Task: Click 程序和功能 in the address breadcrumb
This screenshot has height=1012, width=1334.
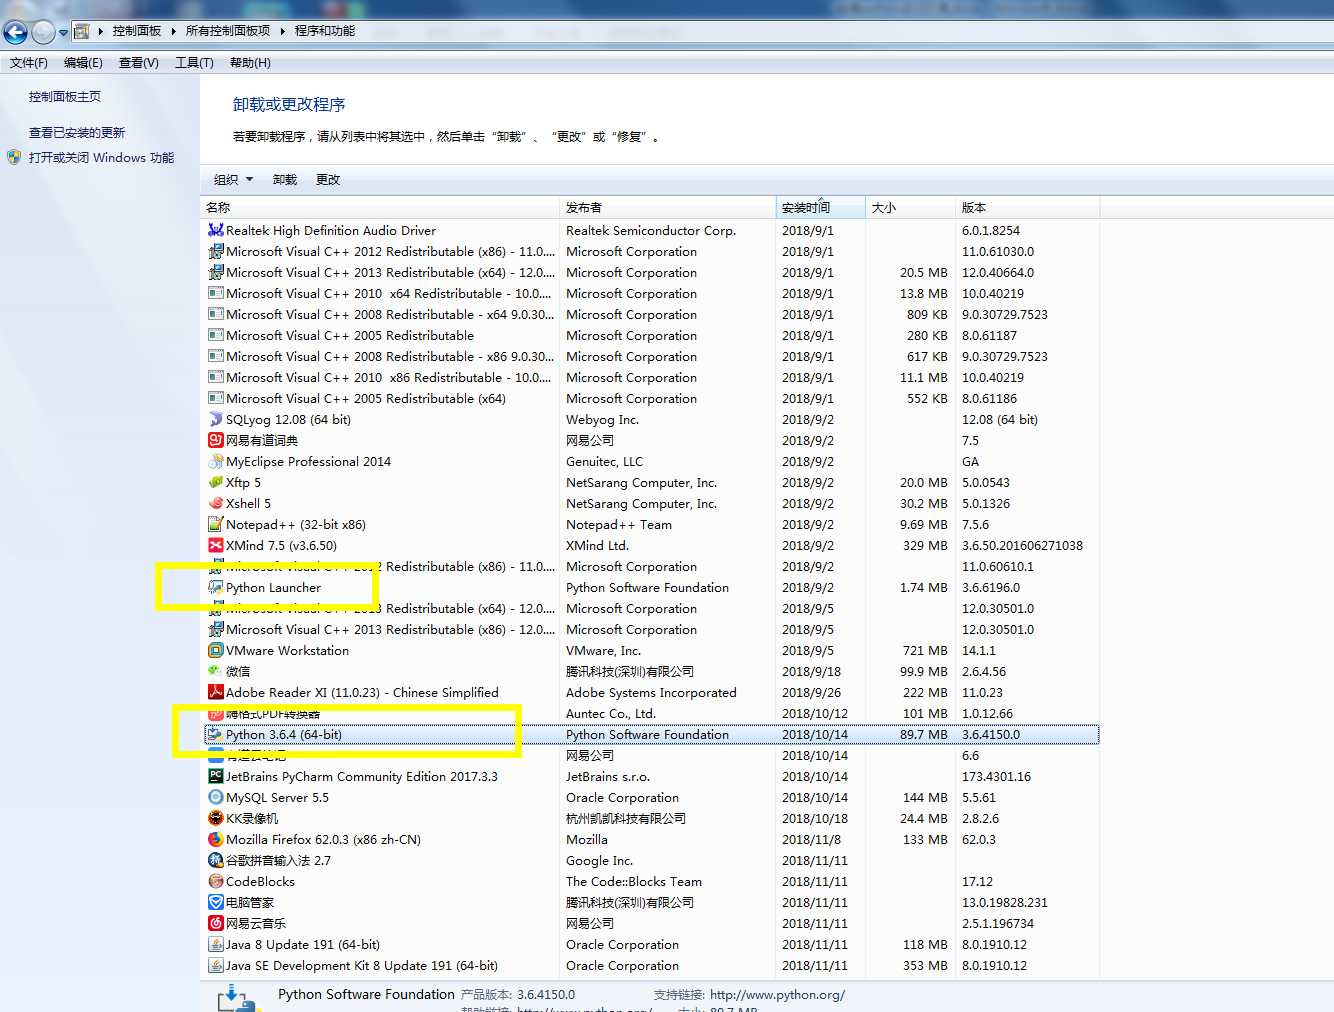Action: pos(325,31)
